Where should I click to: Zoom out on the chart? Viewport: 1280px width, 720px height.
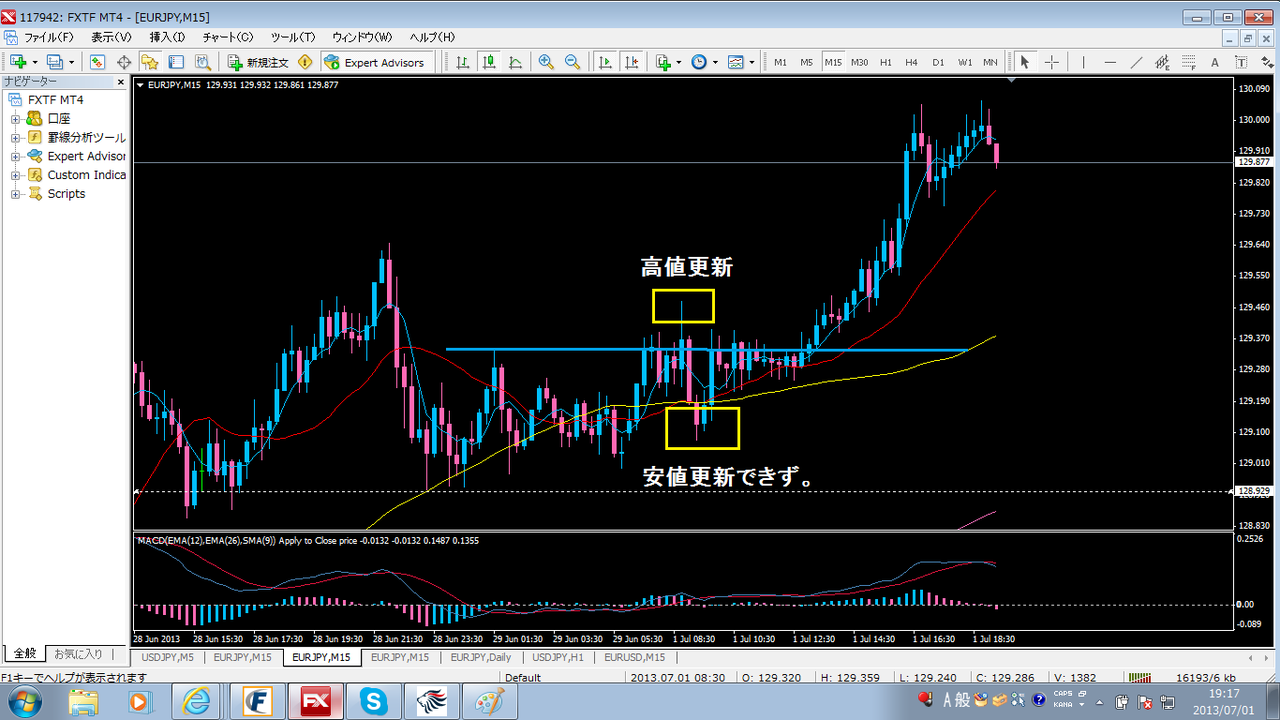[x=572, y=62]
